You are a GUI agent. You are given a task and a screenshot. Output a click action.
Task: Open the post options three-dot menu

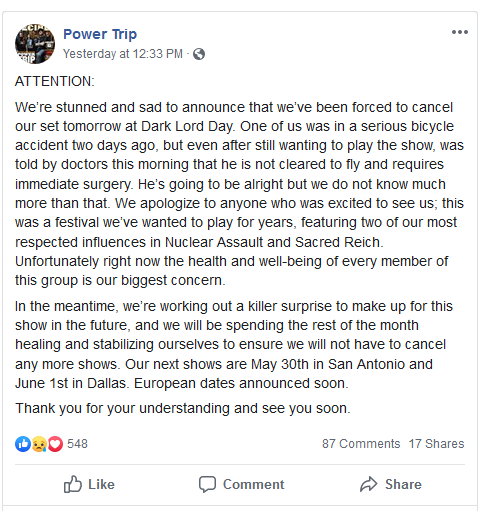460,32
